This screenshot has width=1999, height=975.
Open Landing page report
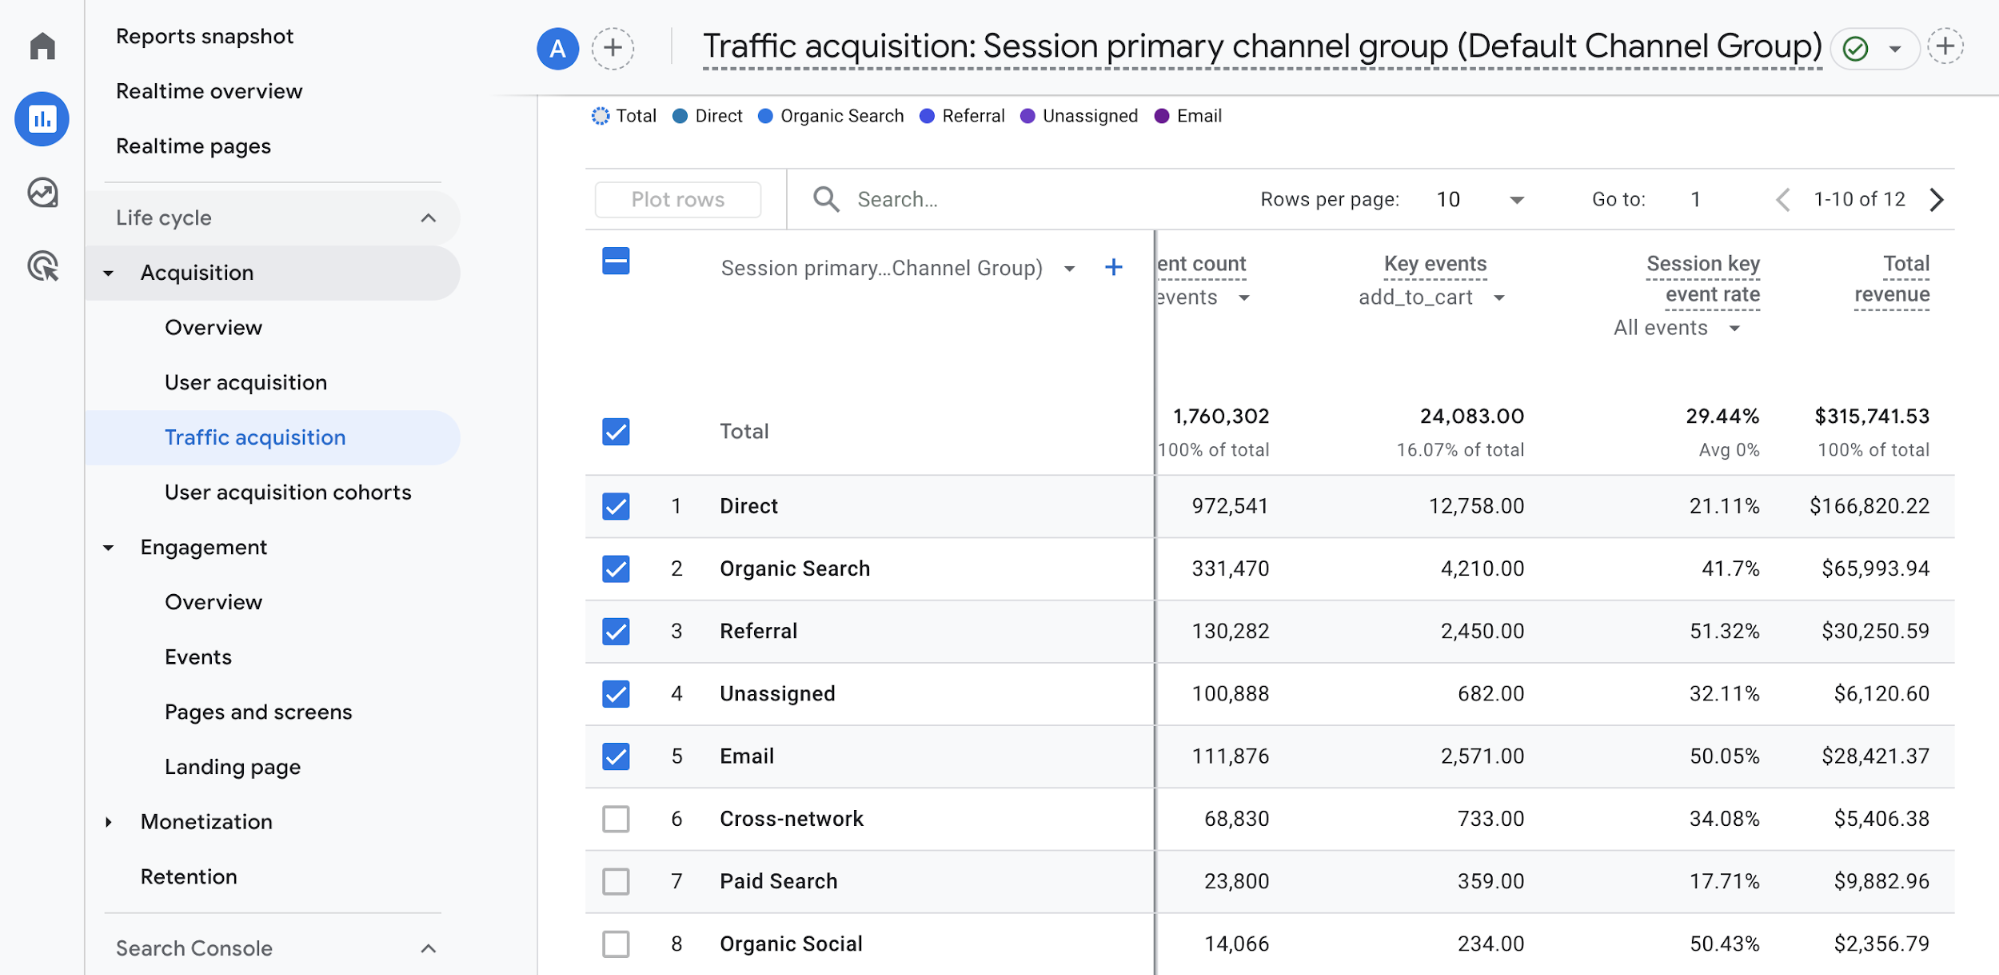coord(233,767)
